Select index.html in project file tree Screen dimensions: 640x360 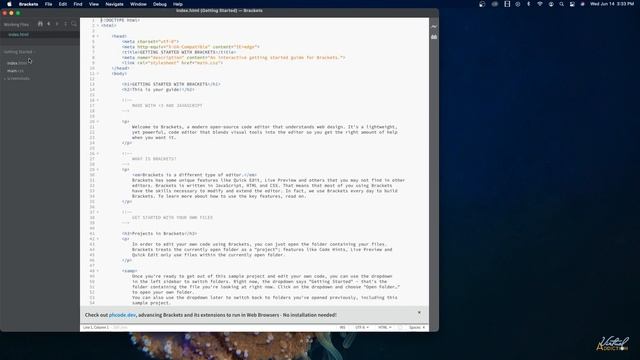17,63
